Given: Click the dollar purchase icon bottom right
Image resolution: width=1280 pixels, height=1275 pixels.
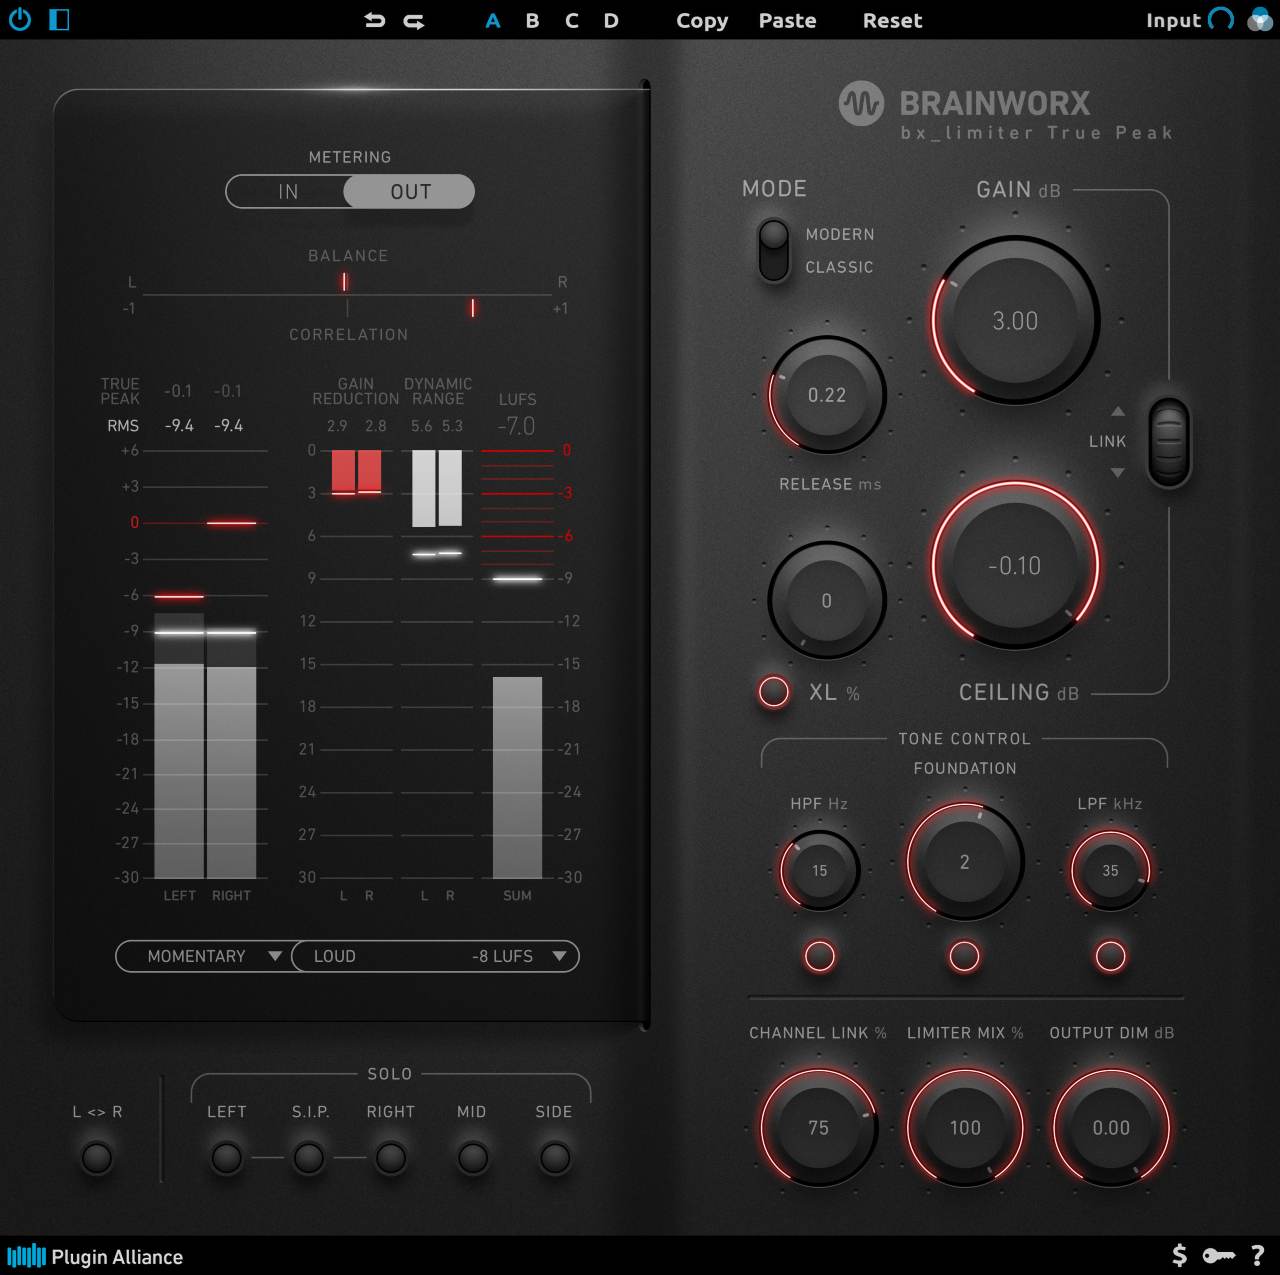Looking at the screenshot, I should (x=1178, y=1255).
